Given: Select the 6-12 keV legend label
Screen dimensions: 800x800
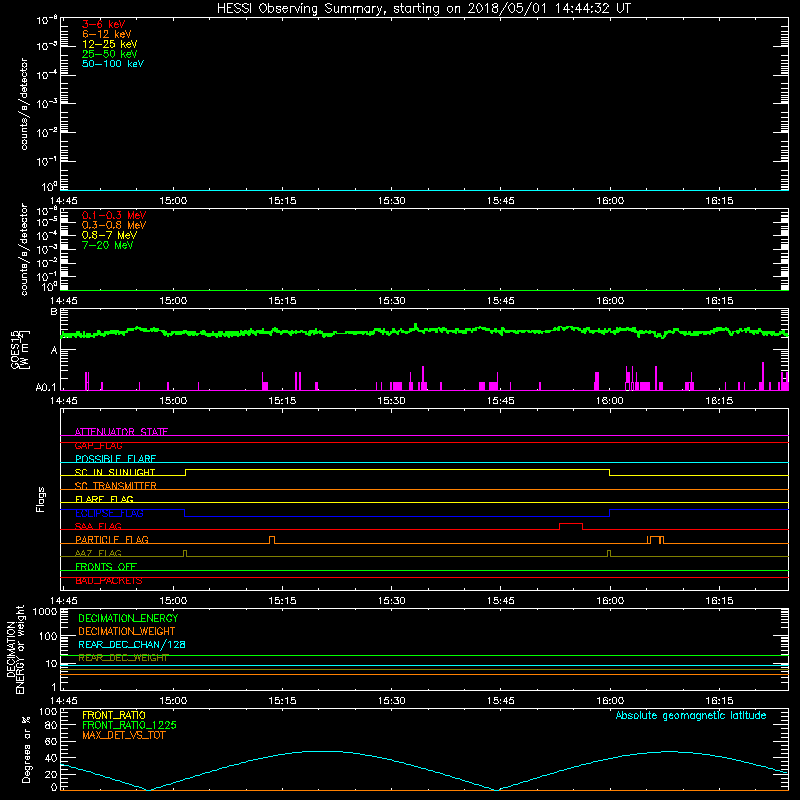Looking at the screenshot, I should coord(107,34).
